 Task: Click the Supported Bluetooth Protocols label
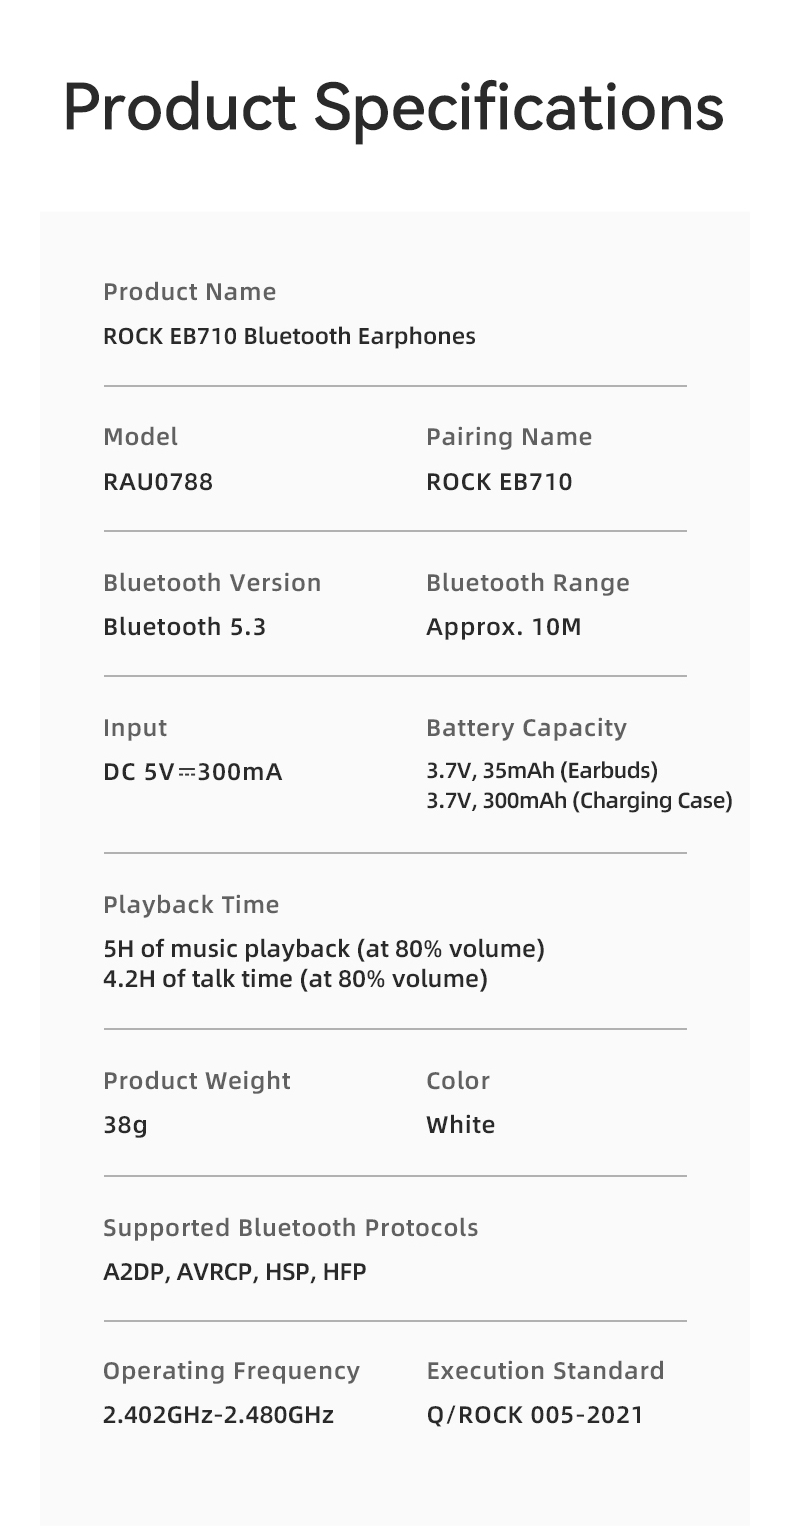point(291,1228)
